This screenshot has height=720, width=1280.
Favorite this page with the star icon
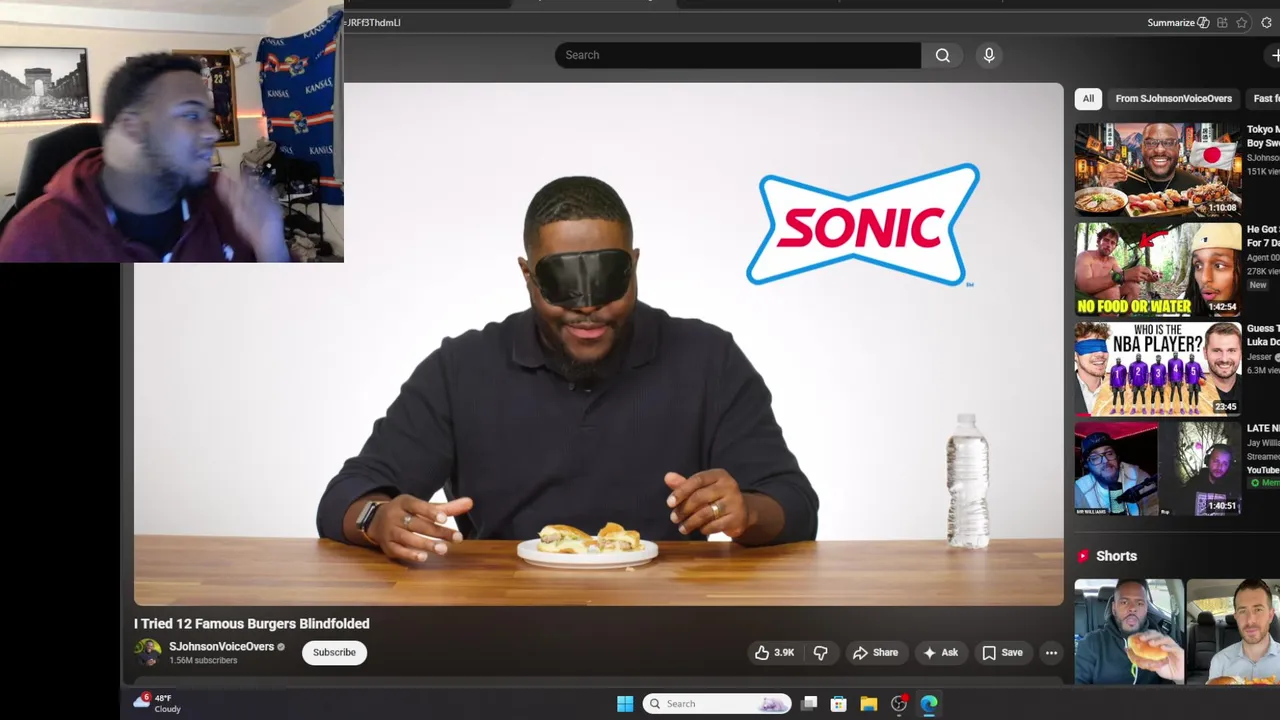point(1242,22)
